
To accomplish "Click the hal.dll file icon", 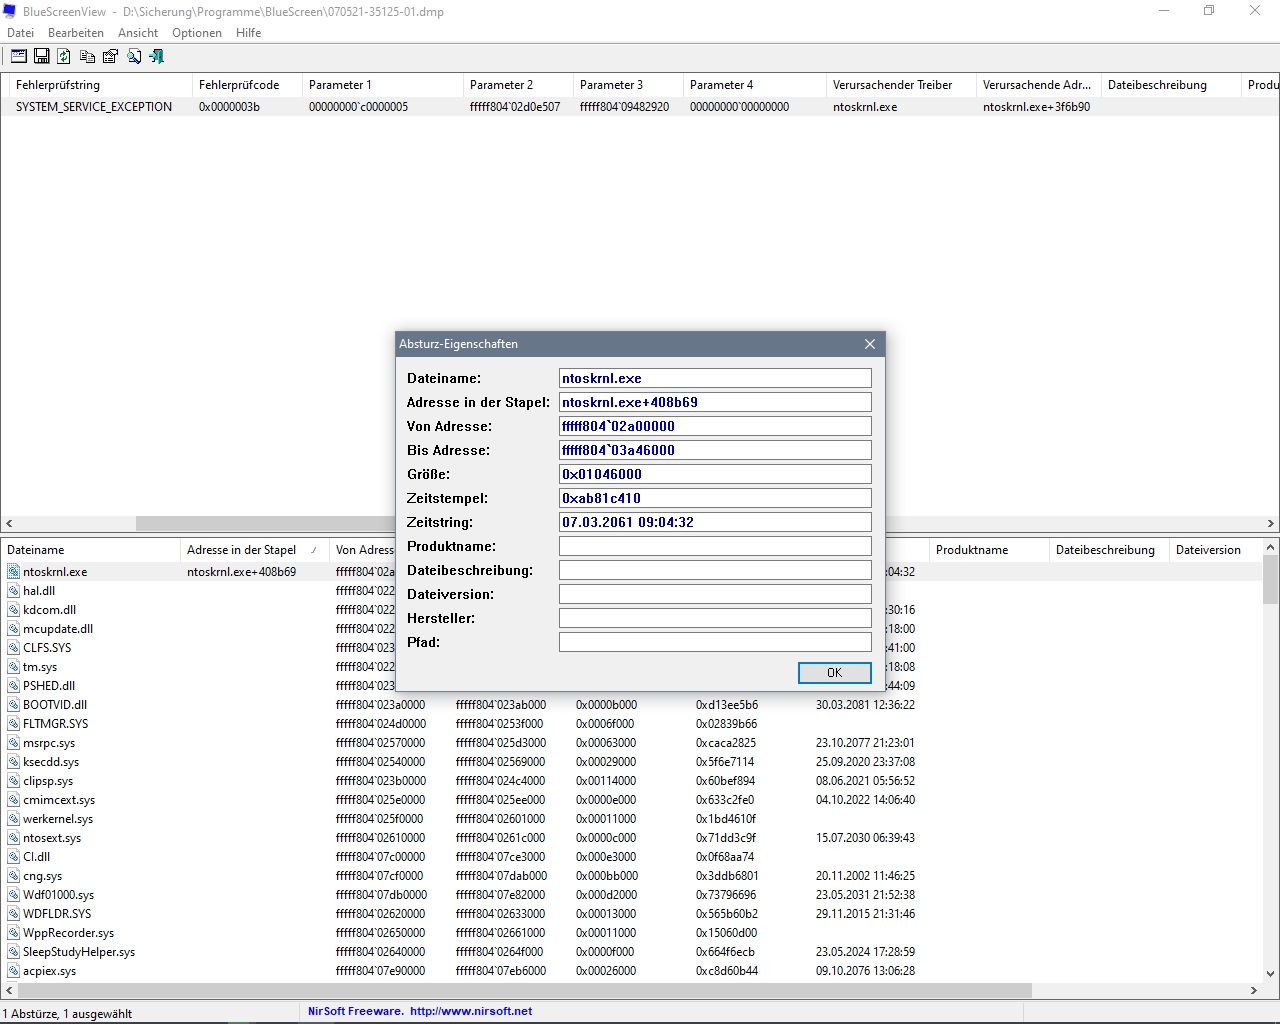I will click(x=14, y=591).
